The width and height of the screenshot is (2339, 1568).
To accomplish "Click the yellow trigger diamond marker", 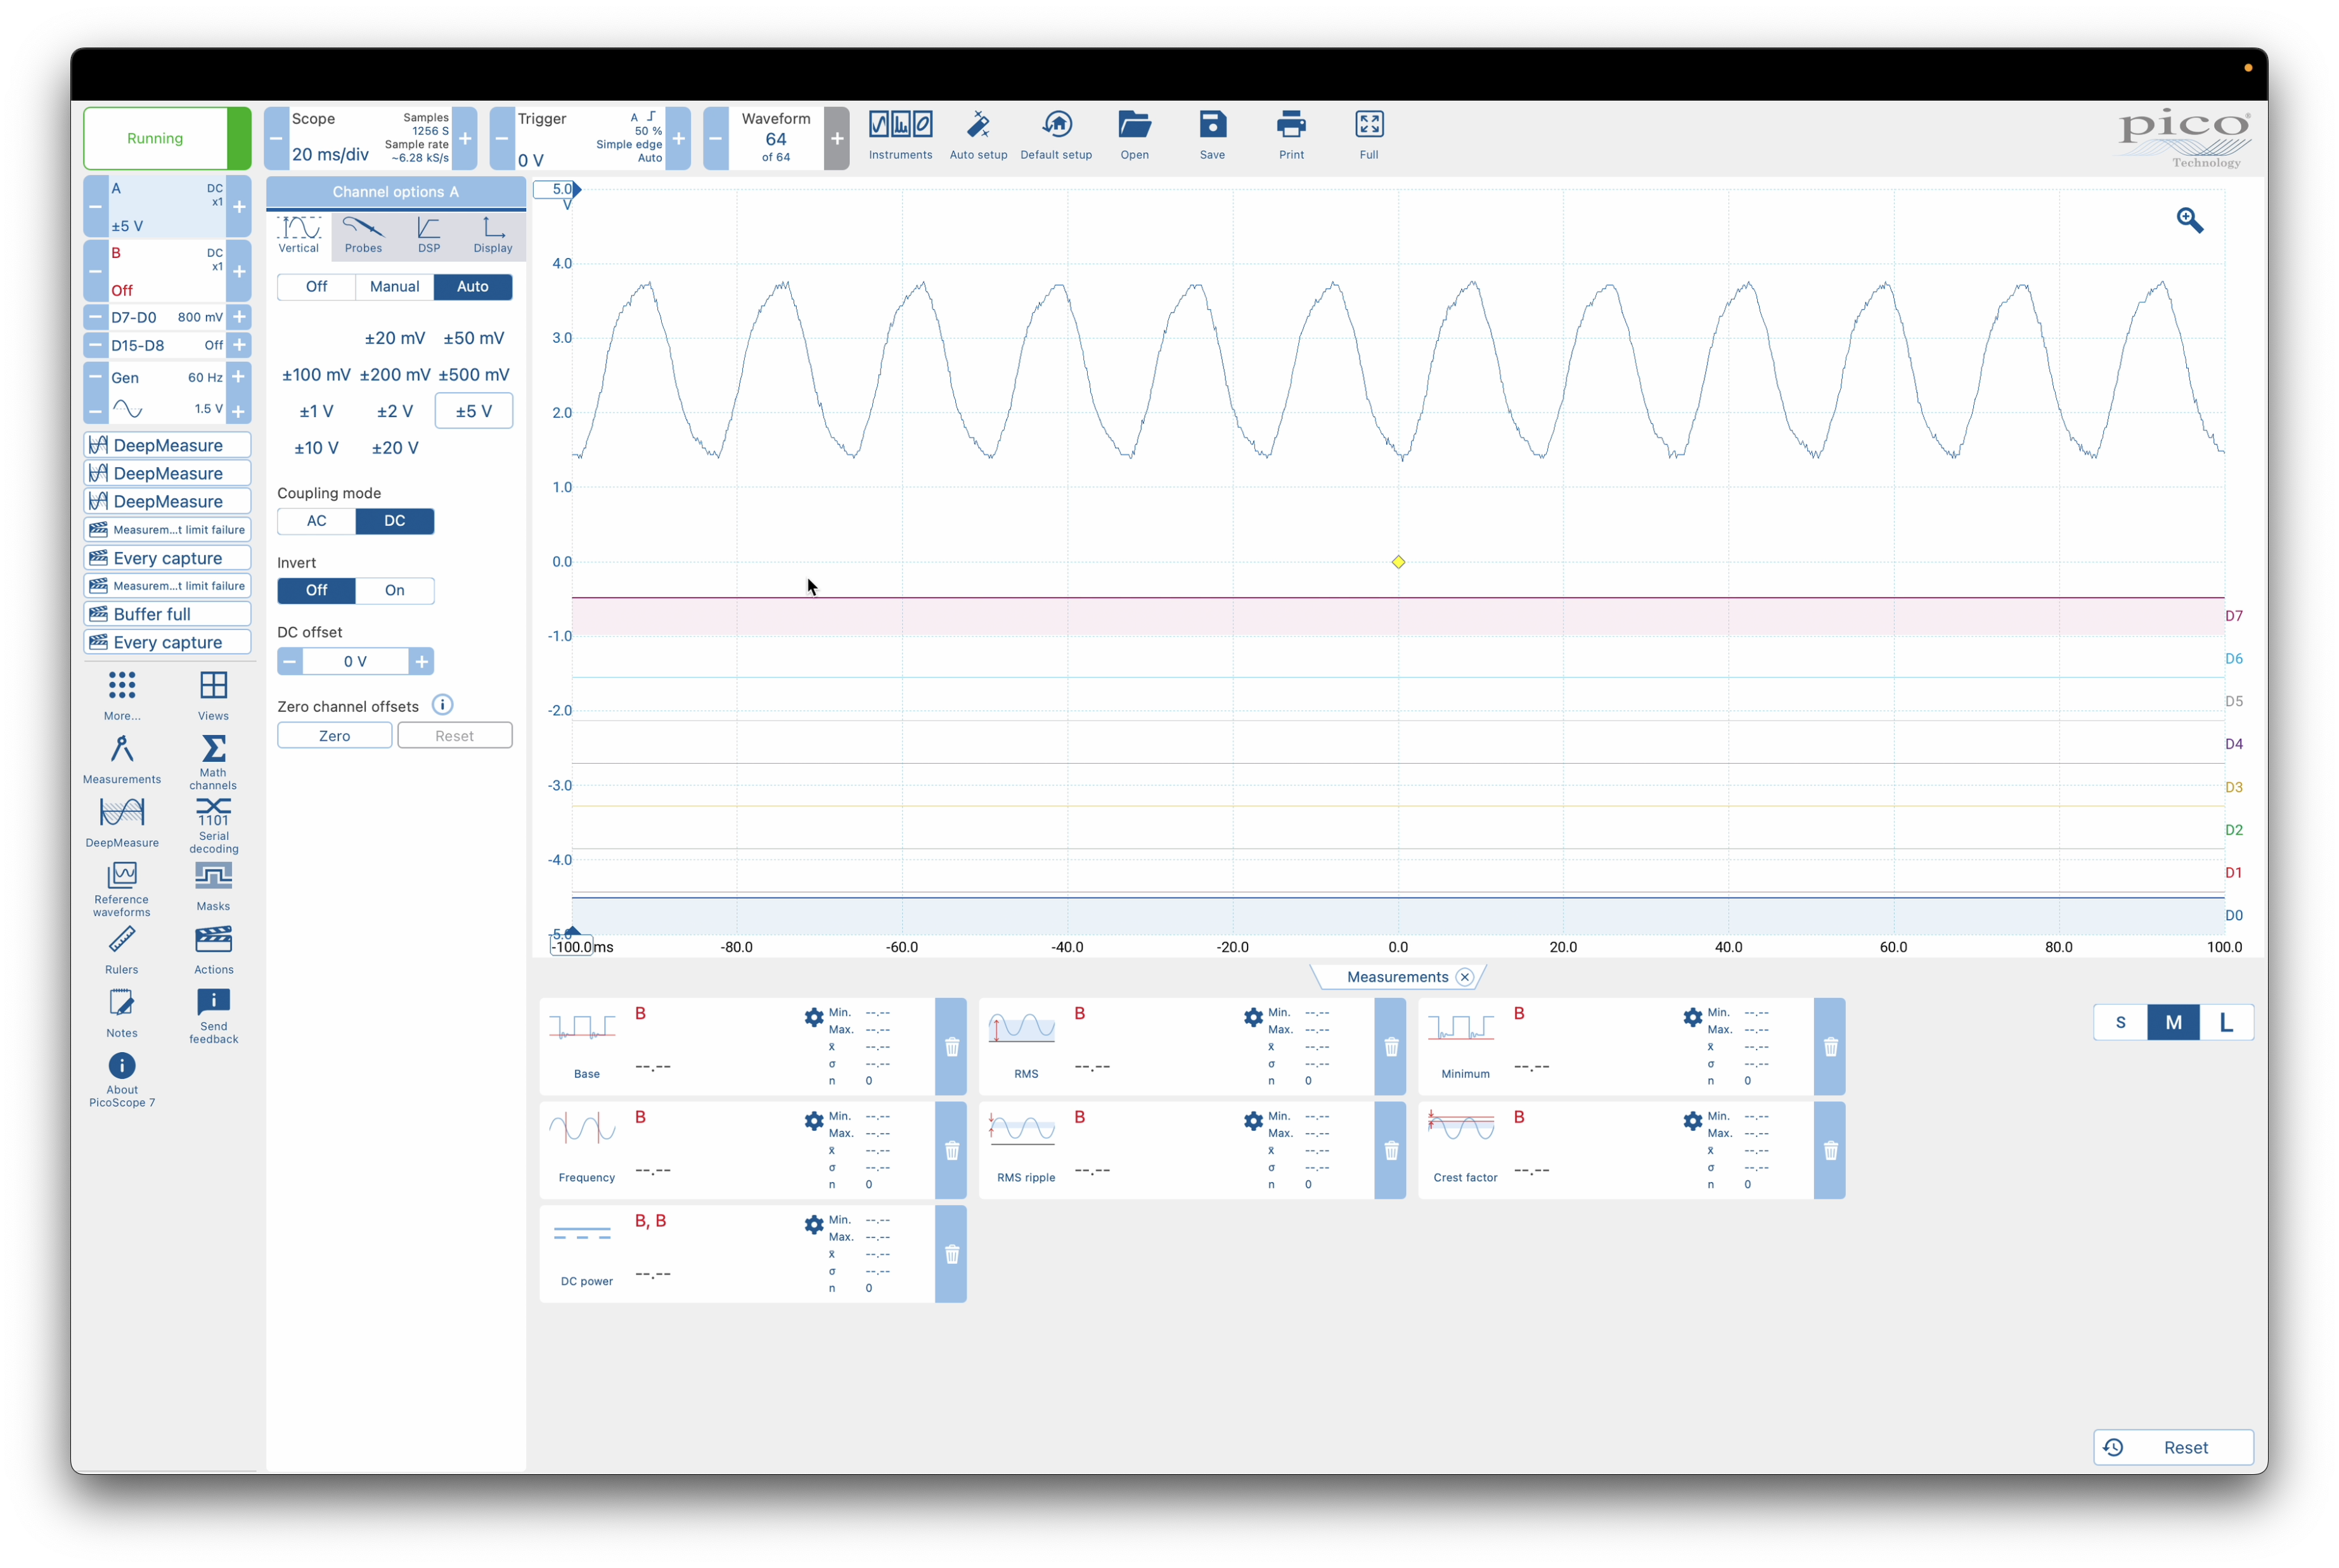I will tap(1398, 562).
